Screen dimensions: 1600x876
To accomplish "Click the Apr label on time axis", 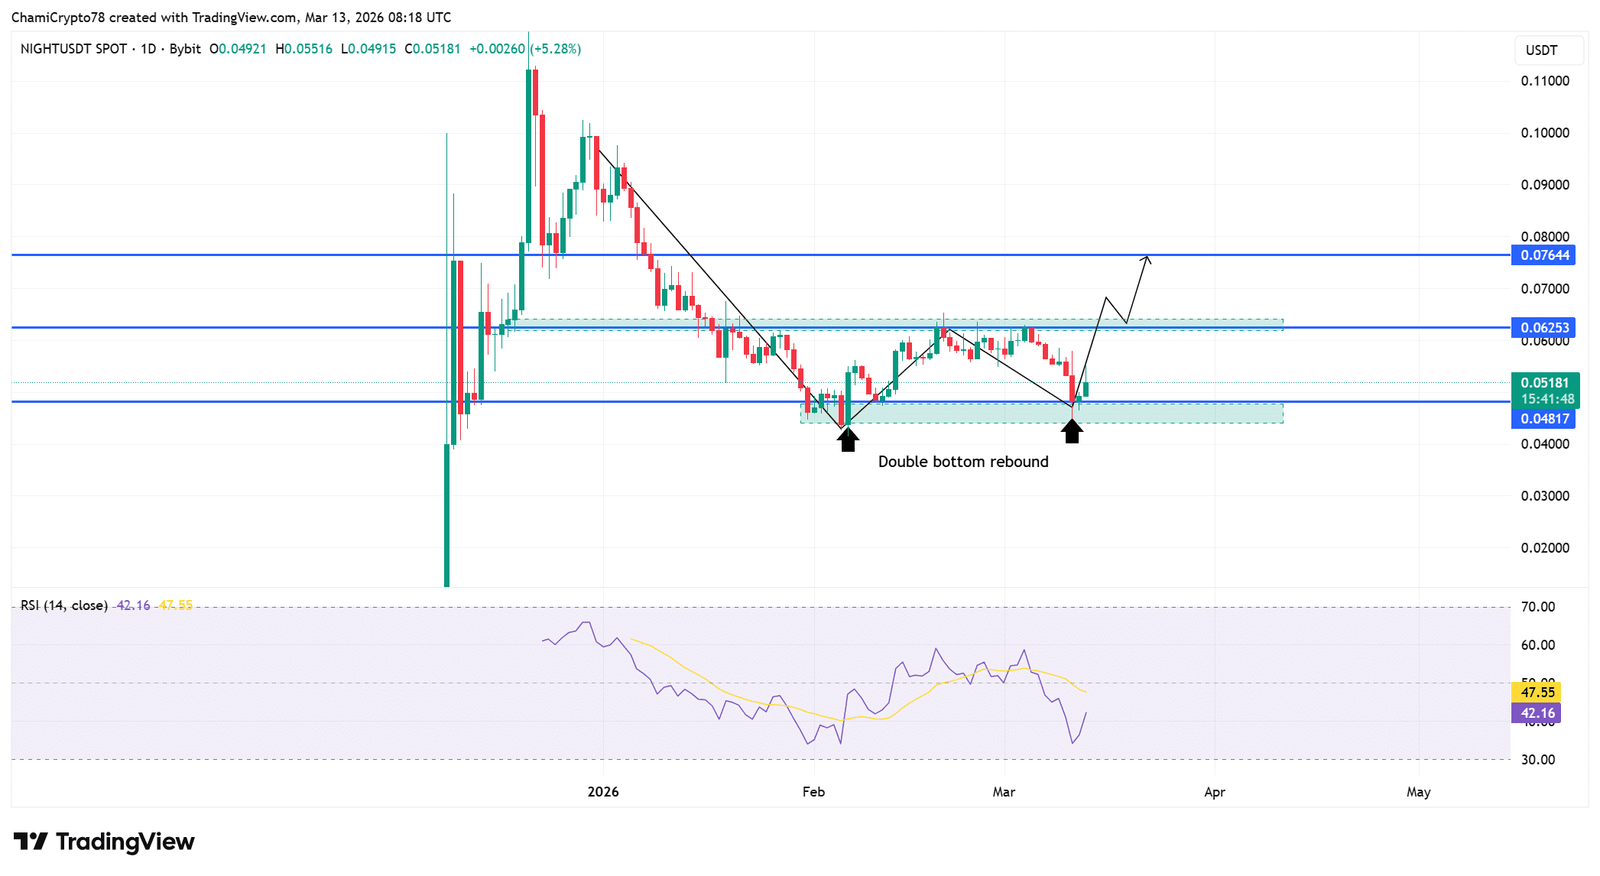I will [x=1214, y=792].
